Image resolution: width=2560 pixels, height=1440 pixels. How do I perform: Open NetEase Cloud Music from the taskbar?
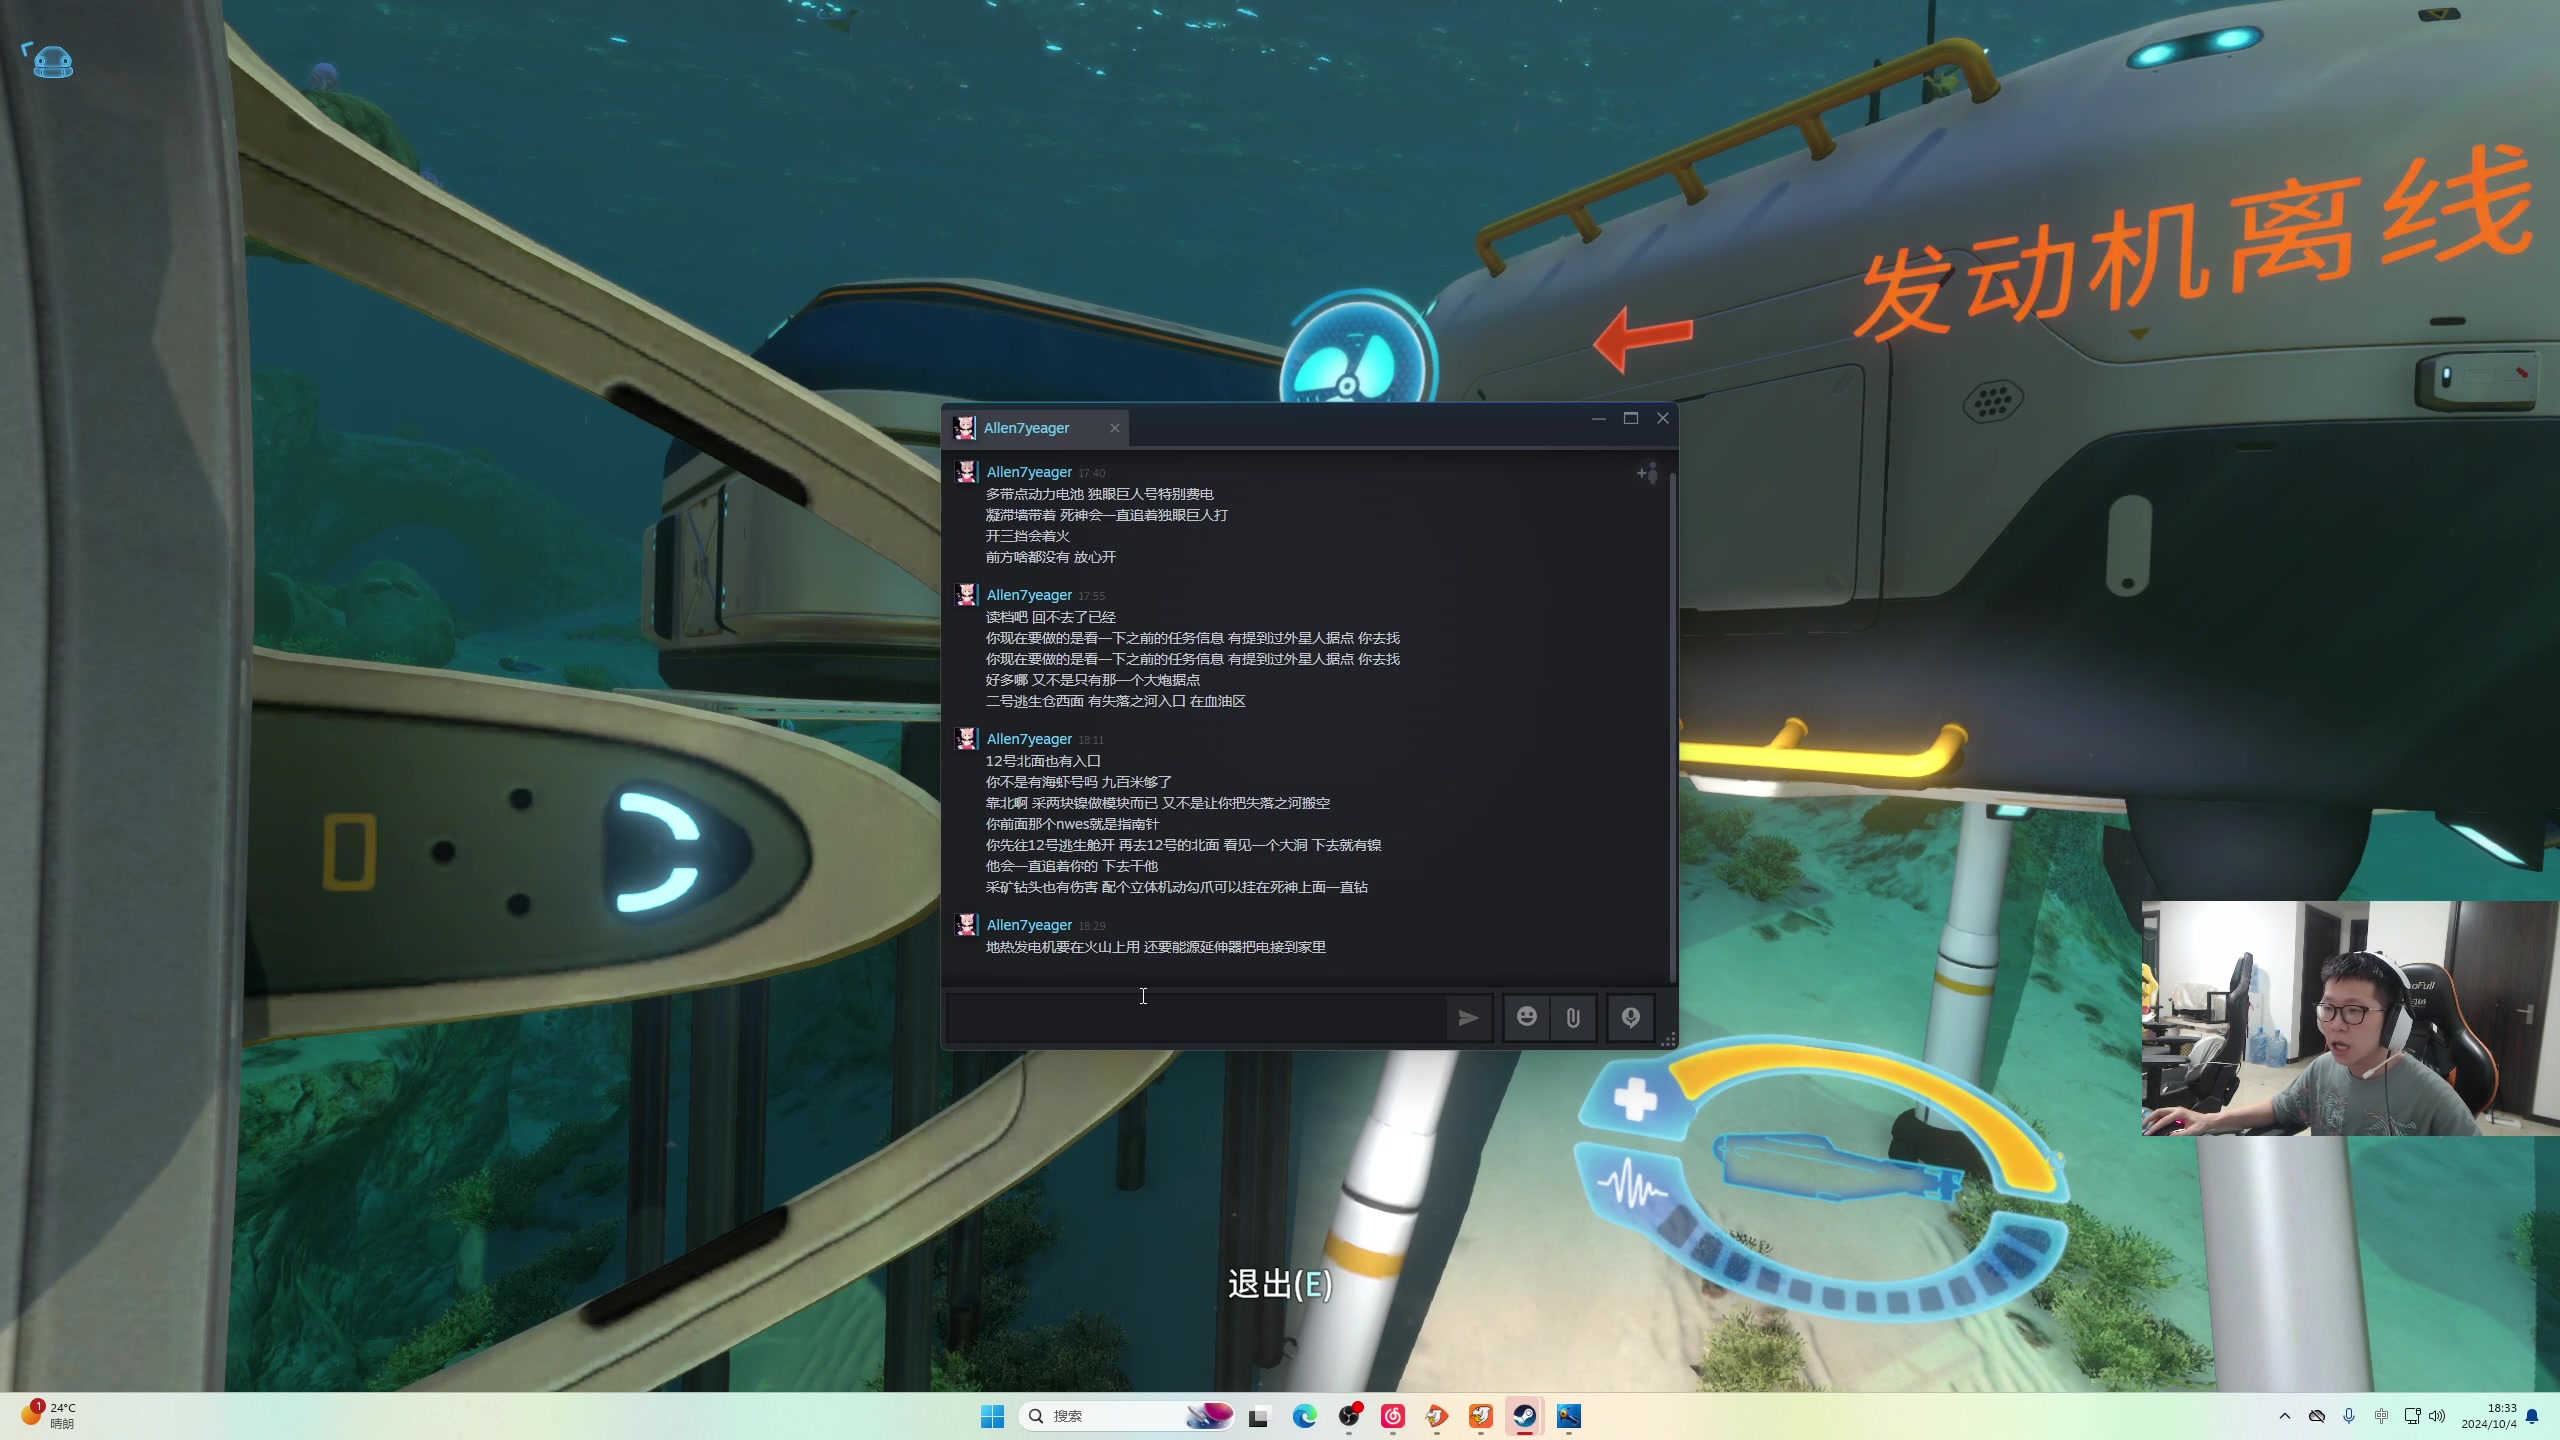point(1393,1416)
